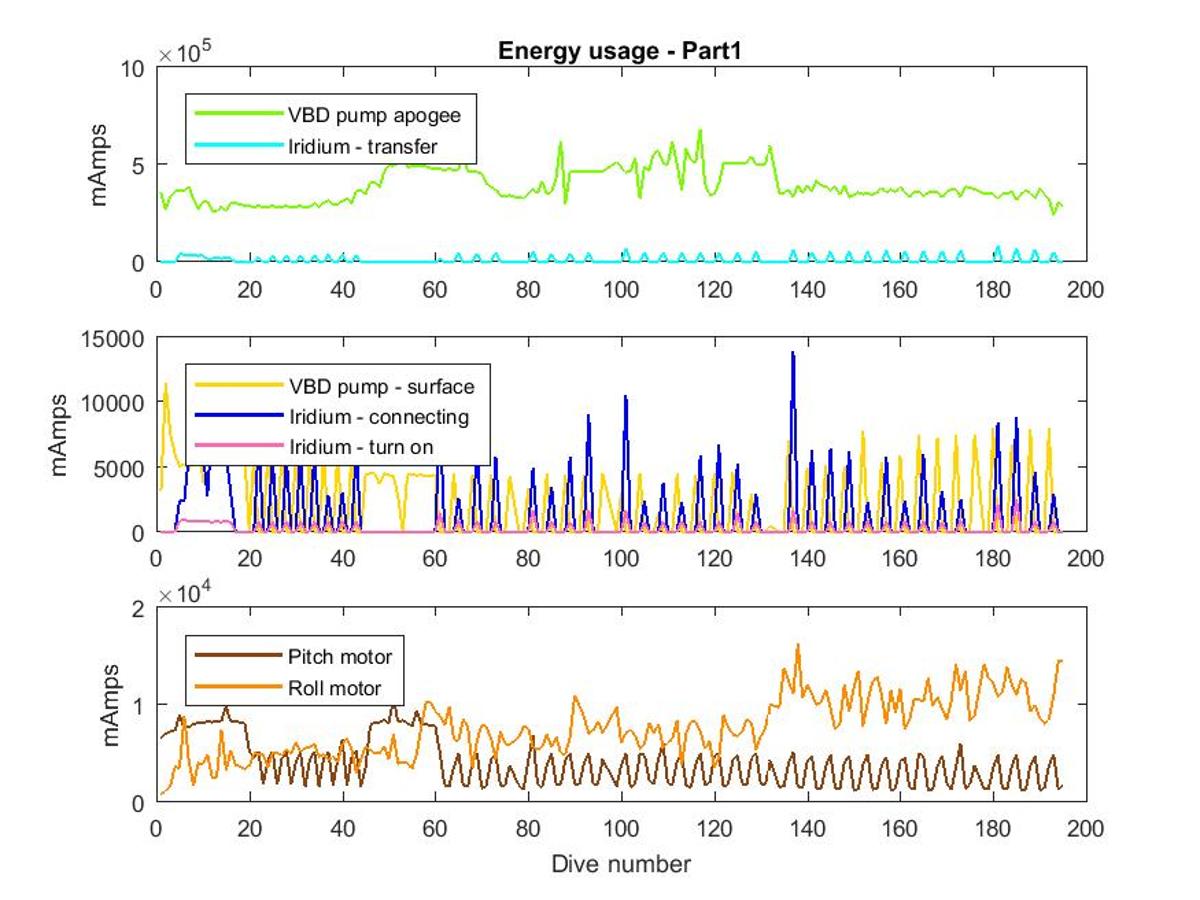Select 'VBD pump apogee' legend label

[374, 115]
